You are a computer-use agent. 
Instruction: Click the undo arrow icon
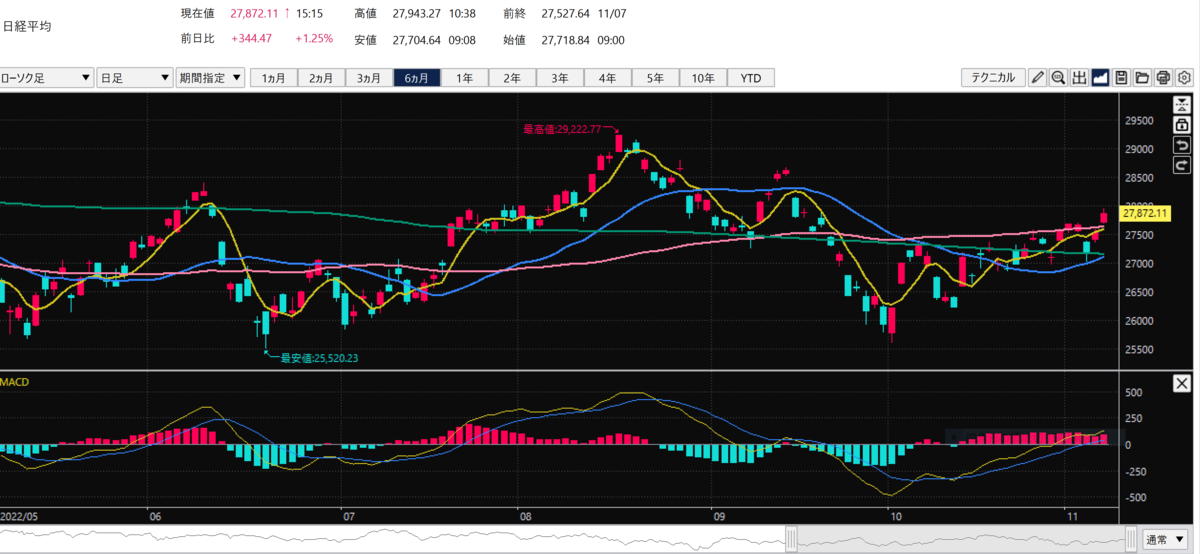(1182, 145)
